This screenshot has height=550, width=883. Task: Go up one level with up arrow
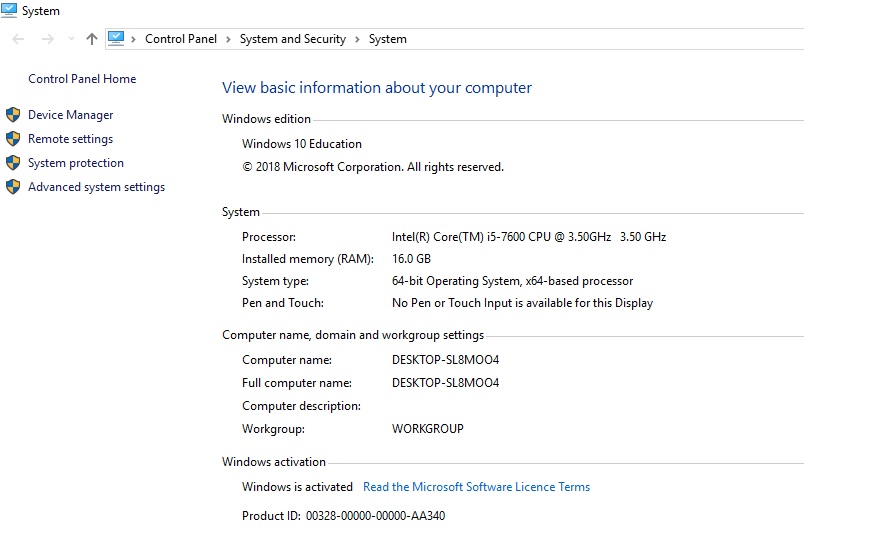pos(92,39)
